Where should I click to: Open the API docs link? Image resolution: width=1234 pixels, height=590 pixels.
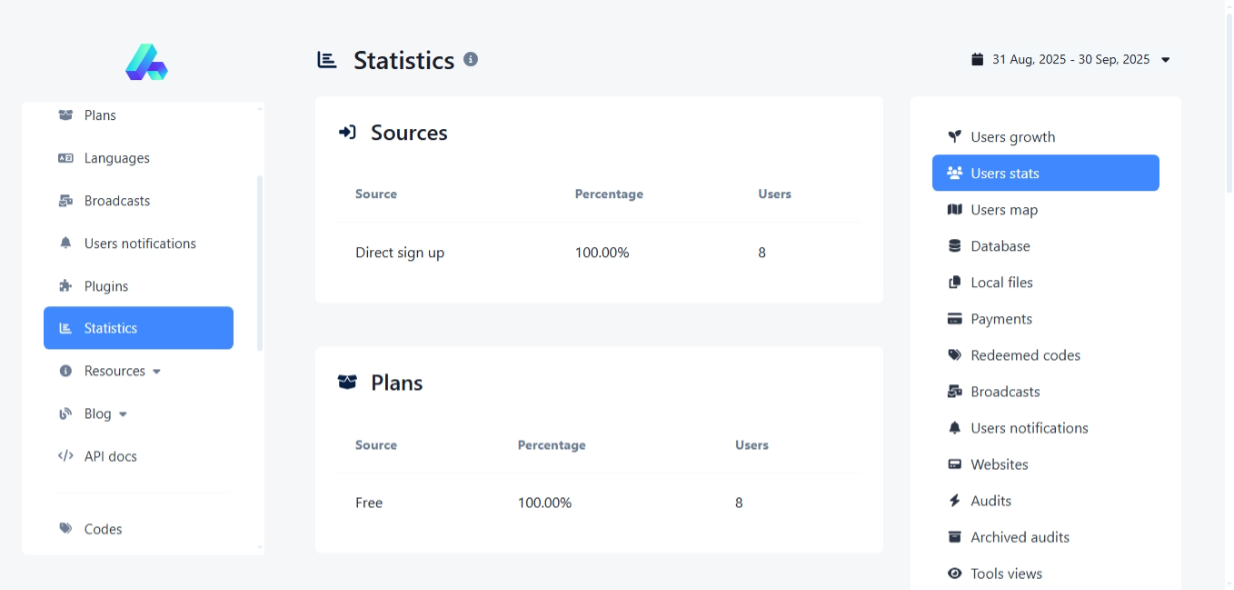(110, 457)
